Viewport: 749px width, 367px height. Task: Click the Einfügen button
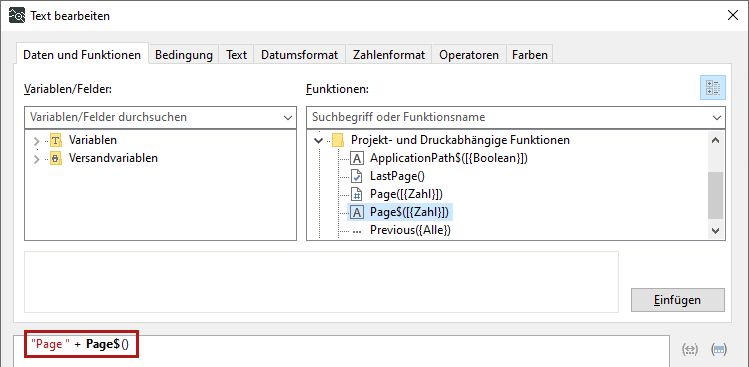[677, 300]
